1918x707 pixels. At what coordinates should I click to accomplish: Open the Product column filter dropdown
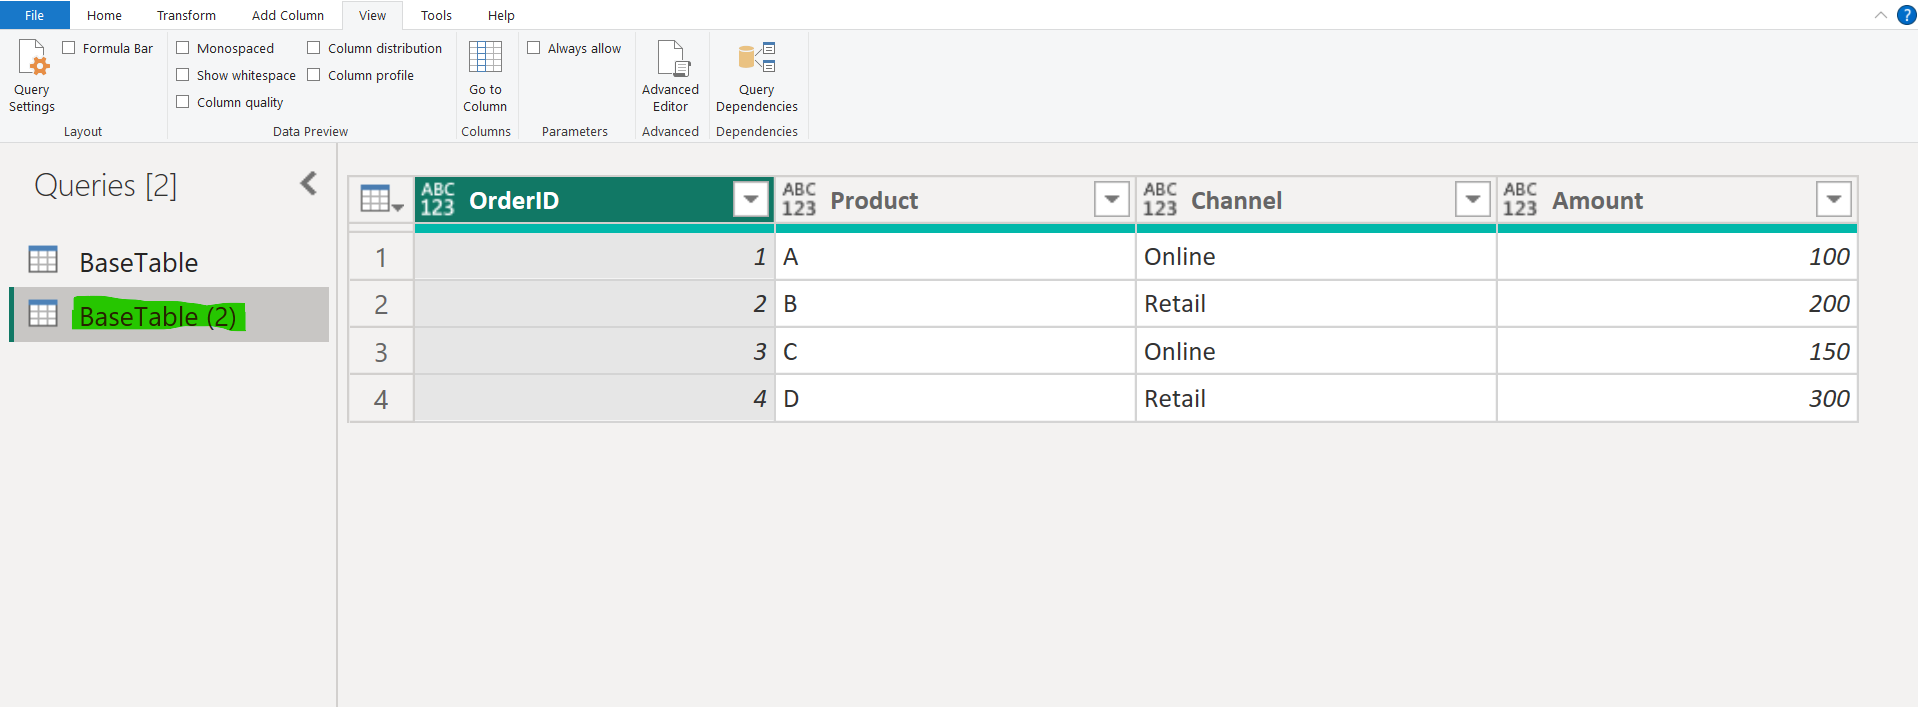click(x=1111, y=200)
